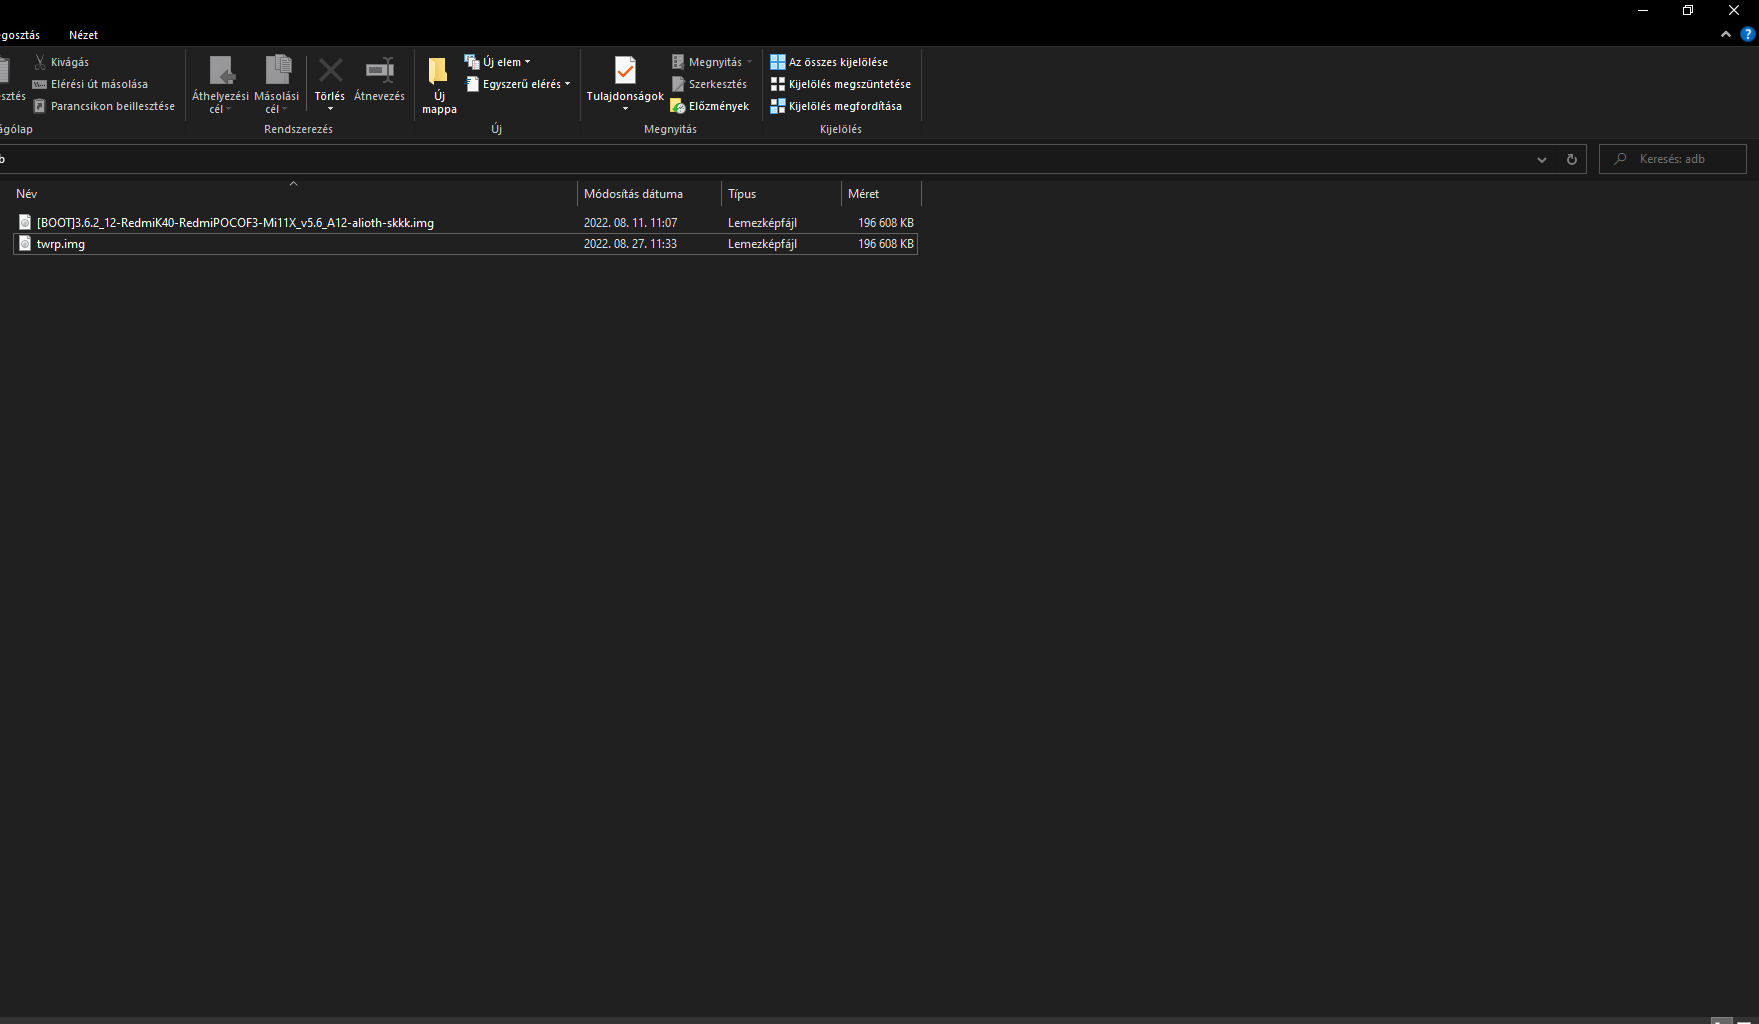The height and width of the screenshot is (1024, 1759).
Task: Click the Átnevezés rename icon
Action: [x=379, y=71]
